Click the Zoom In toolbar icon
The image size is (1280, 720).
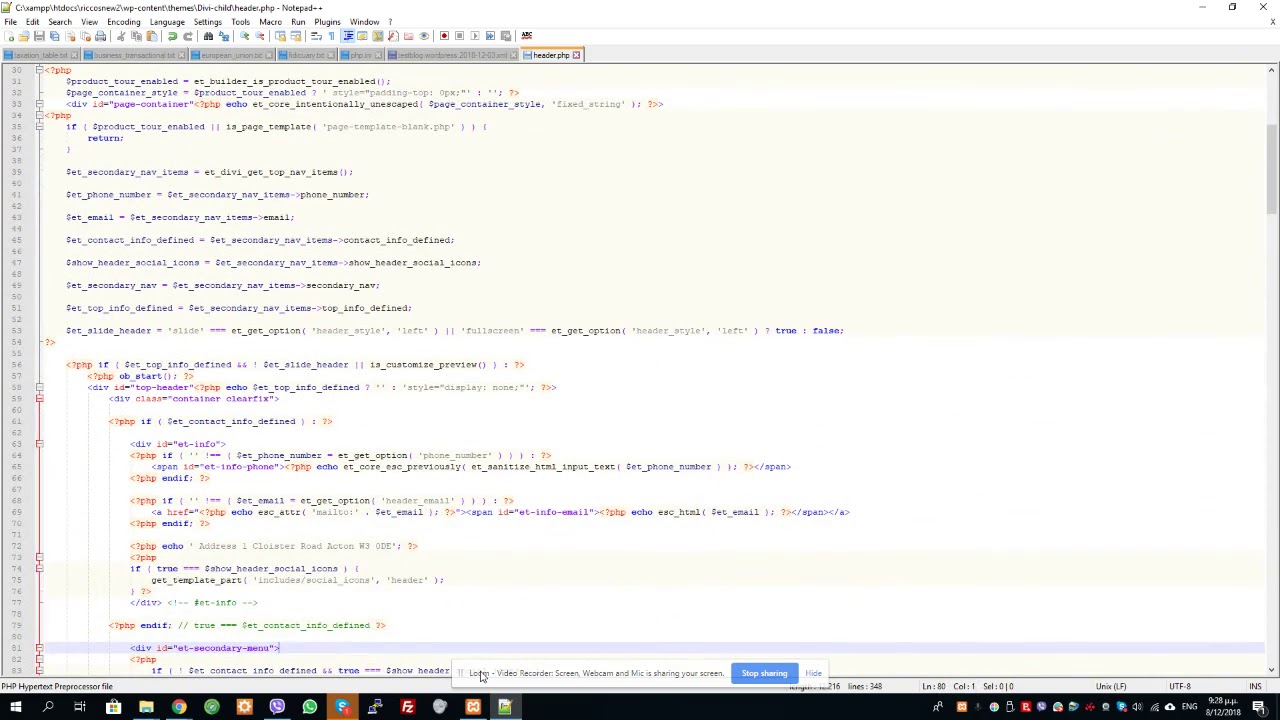coord(244,36)
